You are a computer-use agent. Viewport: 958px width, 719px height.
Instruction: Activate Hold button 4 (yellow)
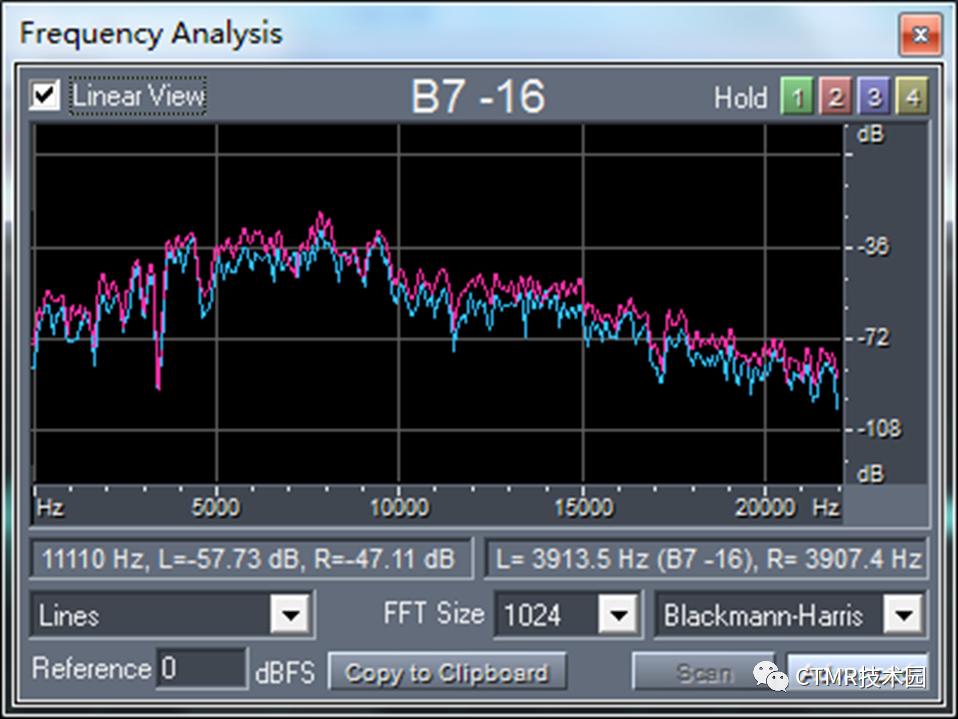[912, 96]
